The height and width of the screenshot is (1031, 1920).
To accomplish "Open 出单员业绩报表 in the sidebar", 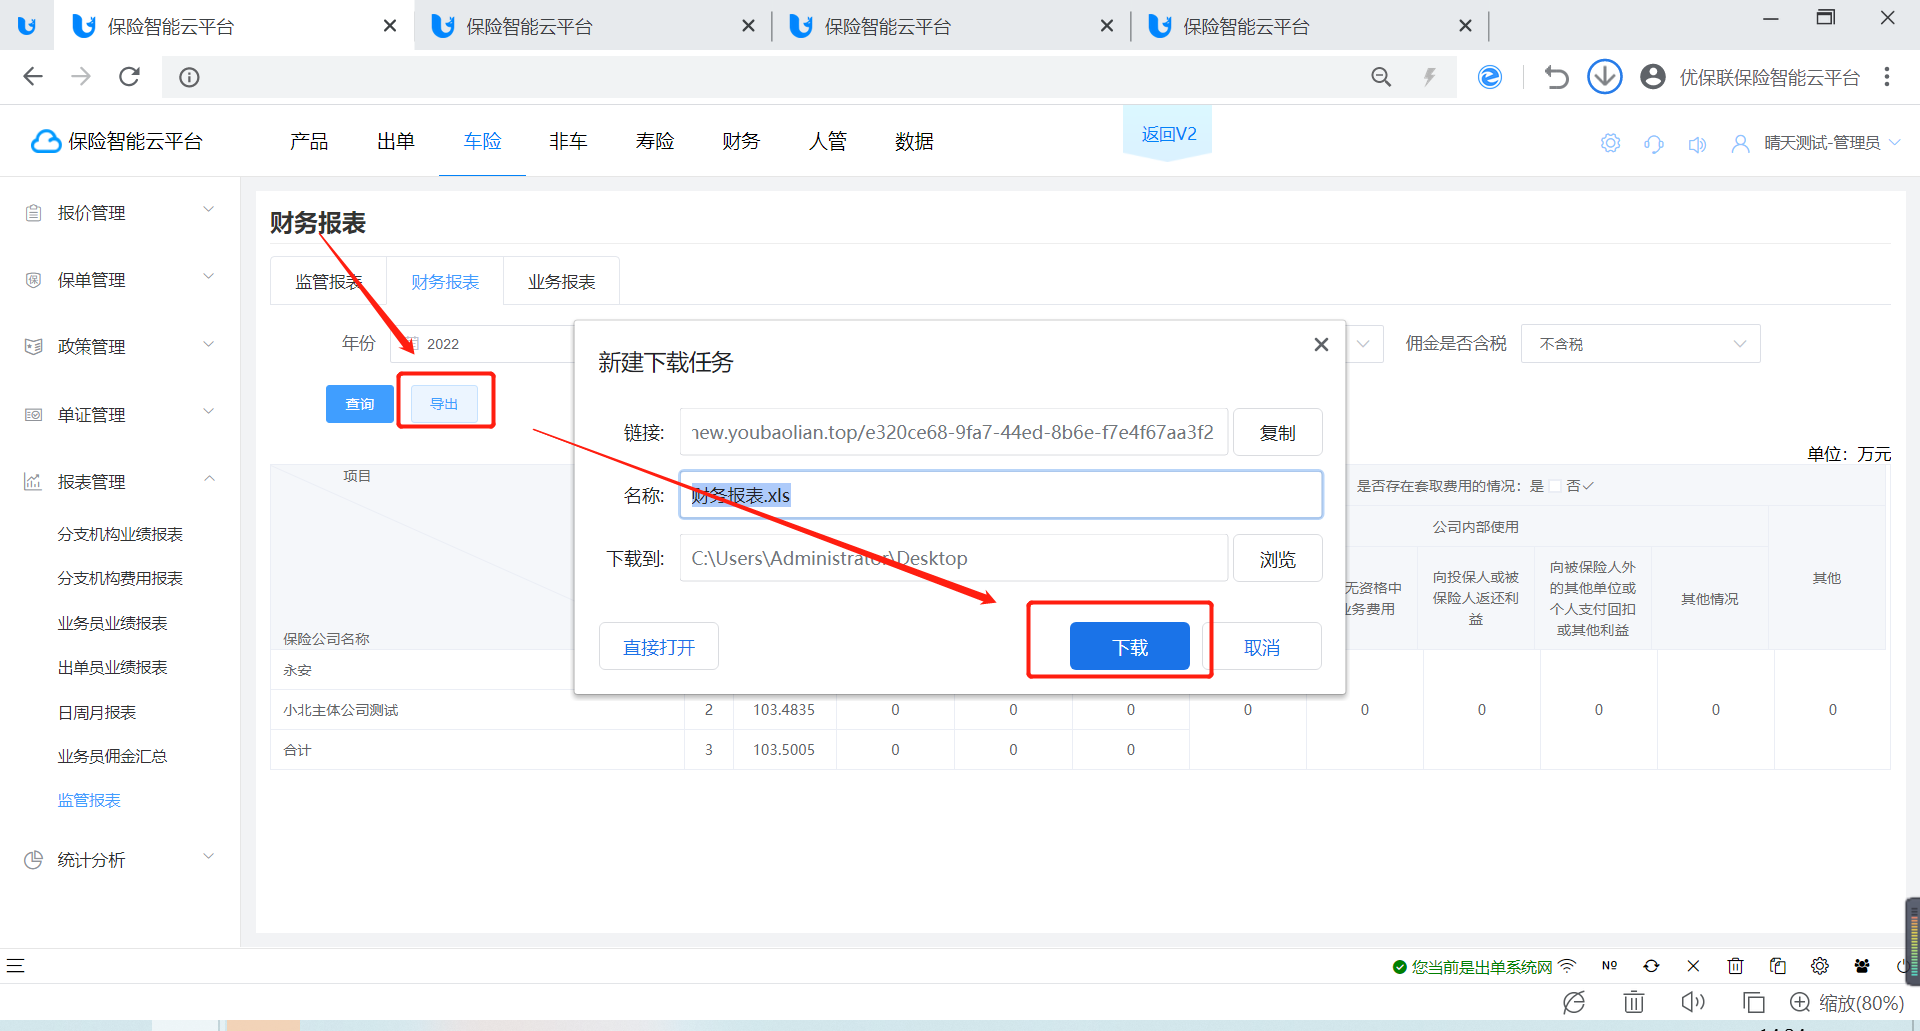I will (112, 667).
